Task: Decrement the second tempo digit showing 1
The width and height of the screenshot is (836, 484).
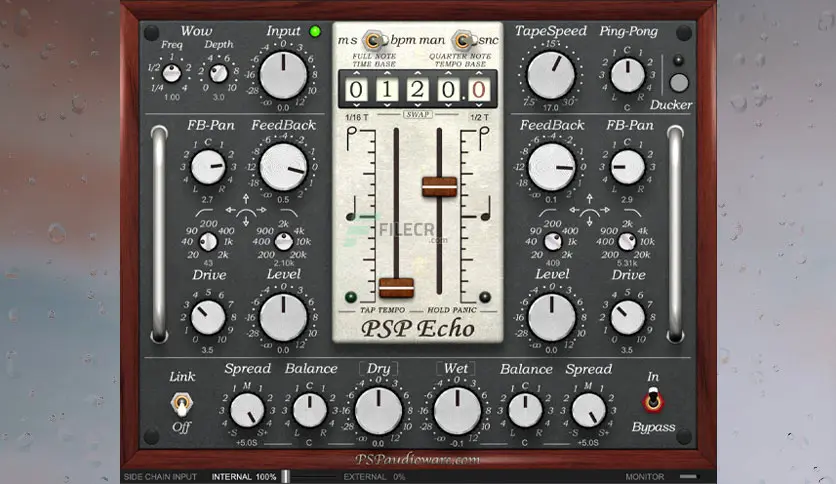Action: coord(387,105)
